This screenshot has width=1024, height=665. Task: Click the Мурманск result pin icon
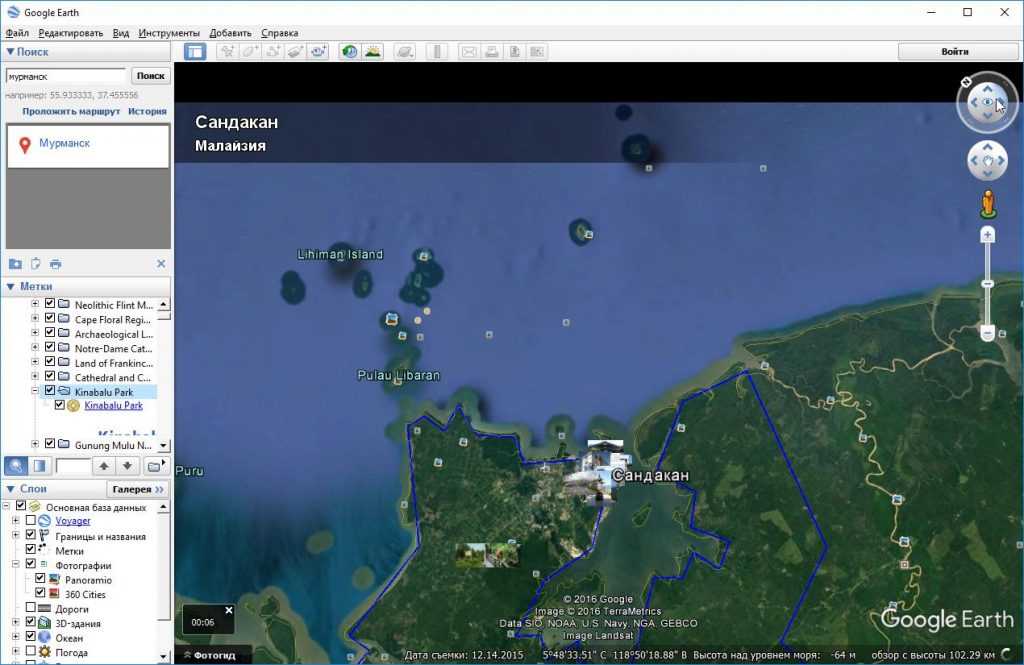[x=25, y=145]
